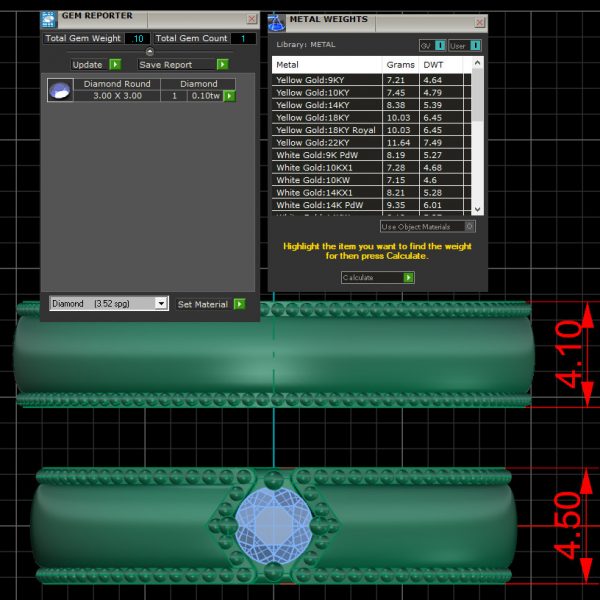
Task: Click the Save Report button
Action: (x=176, y=64)
